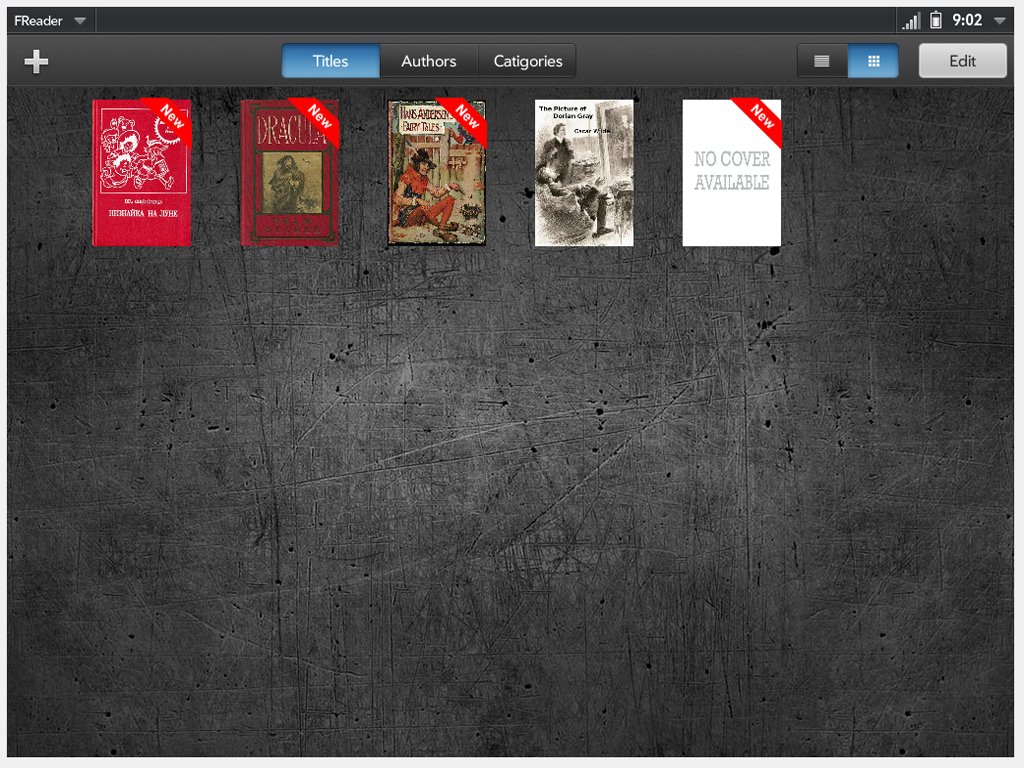Switch to grid view layout
The width and height of the screenshot is (1024, 768).
[873, 61]
